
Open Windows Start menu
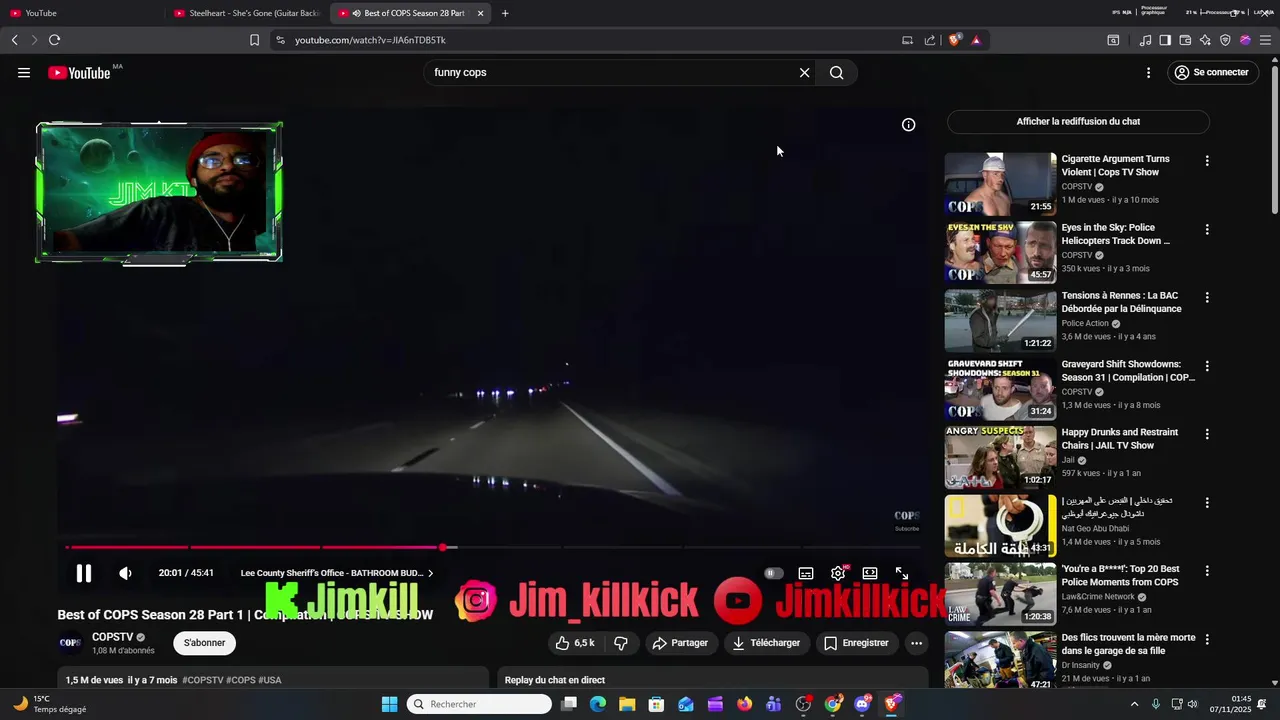390,704
